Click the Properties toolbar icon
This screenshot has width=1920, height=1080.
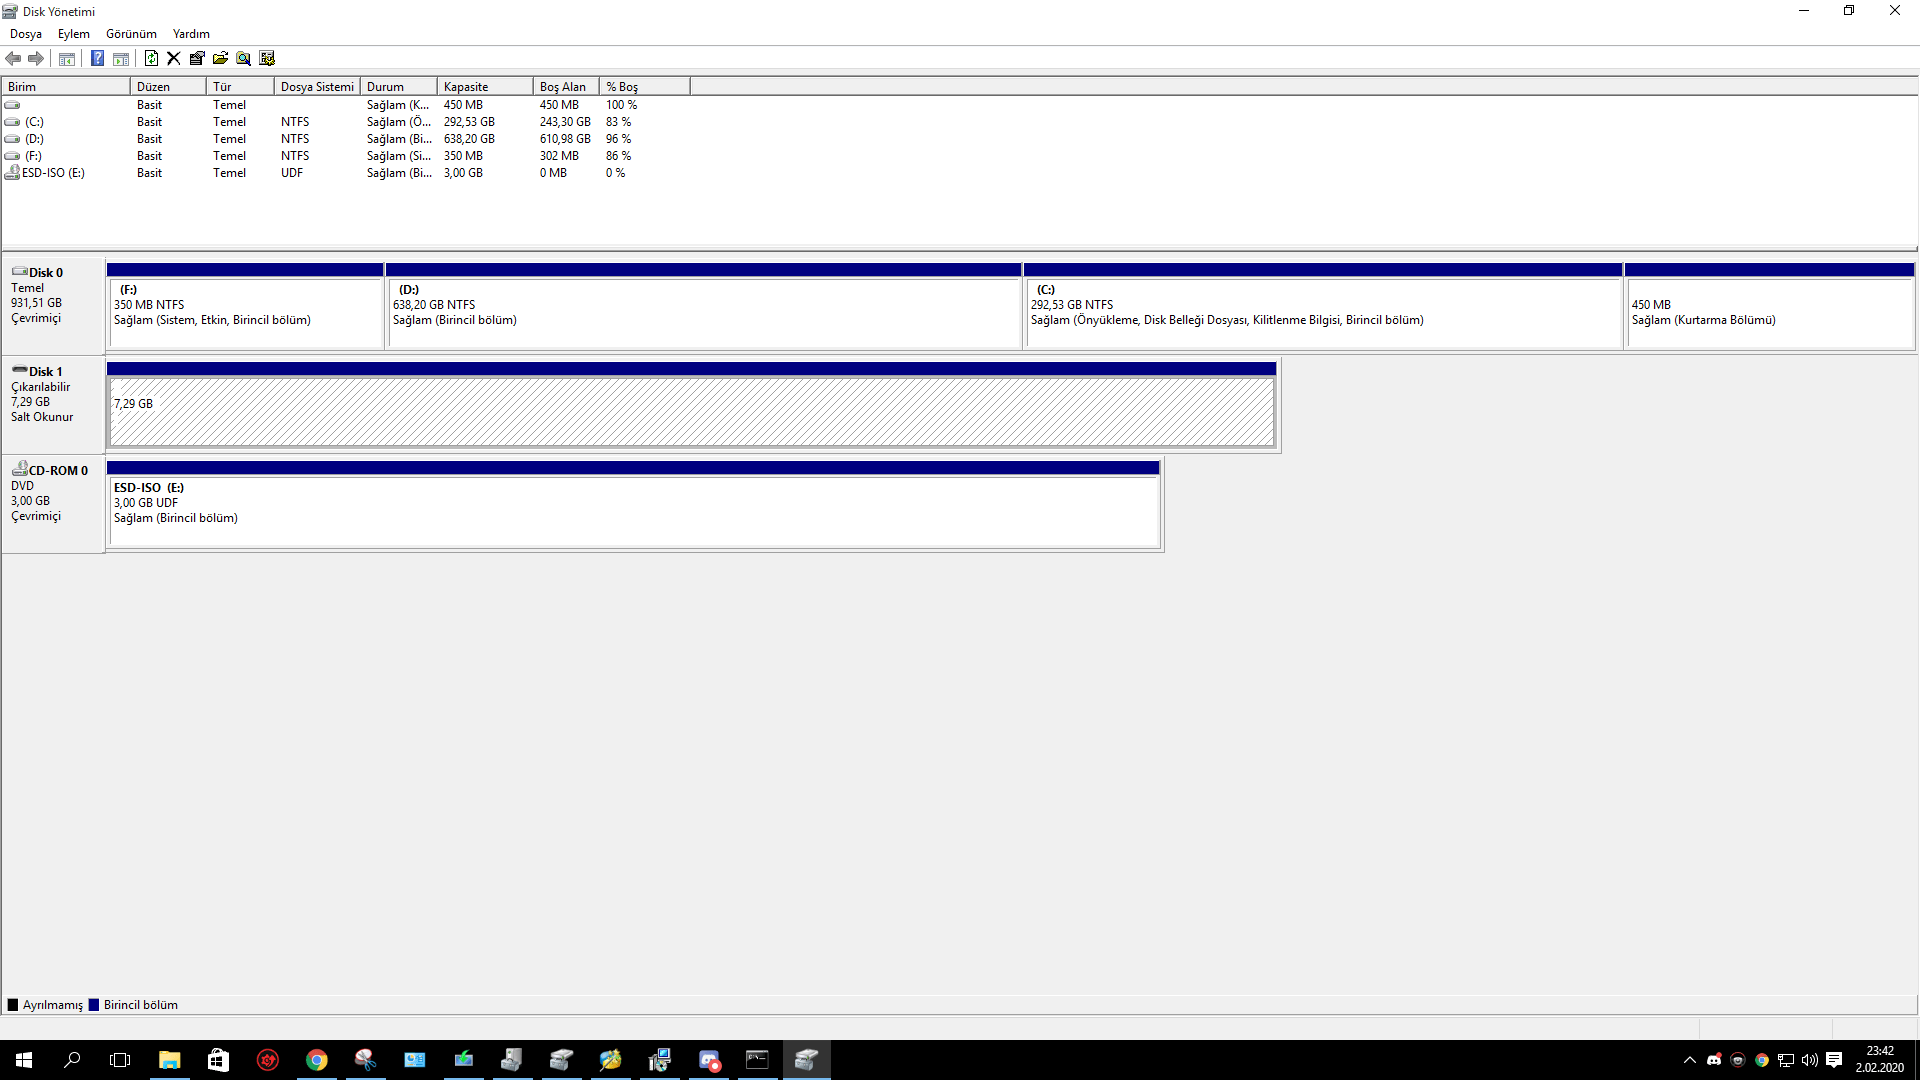[197, 58]
